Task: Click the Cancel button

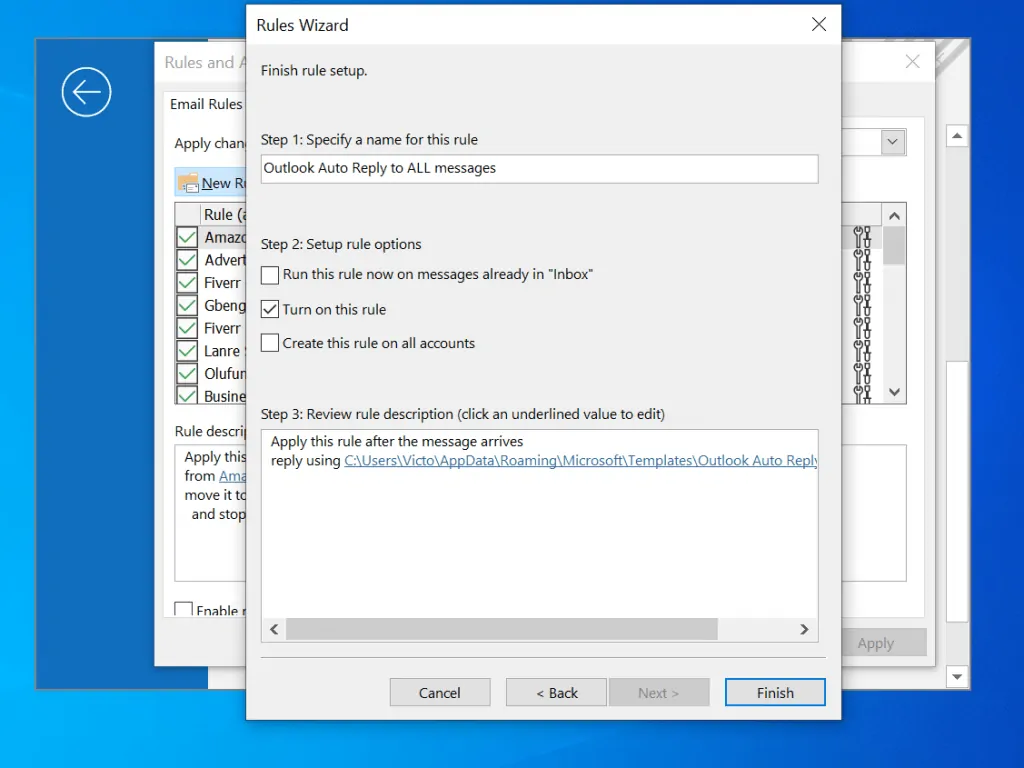Action: (439, 692)
